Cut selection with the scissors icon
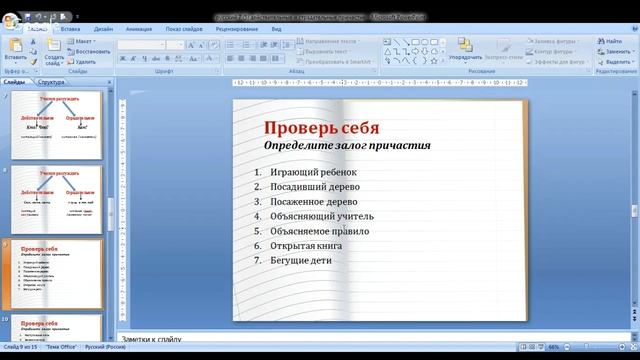The image size is (640, 360). tap(33, 42)
